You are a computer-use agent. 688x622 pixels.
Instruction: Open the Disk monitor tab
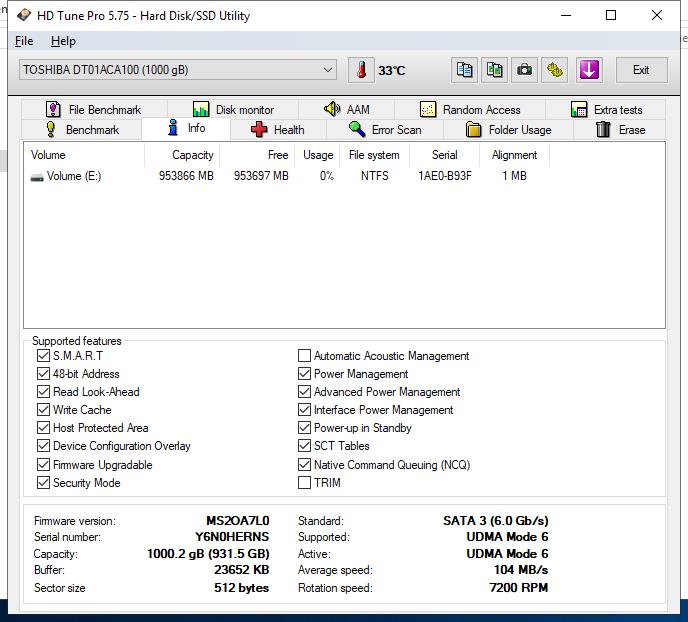tap(233, 109)
